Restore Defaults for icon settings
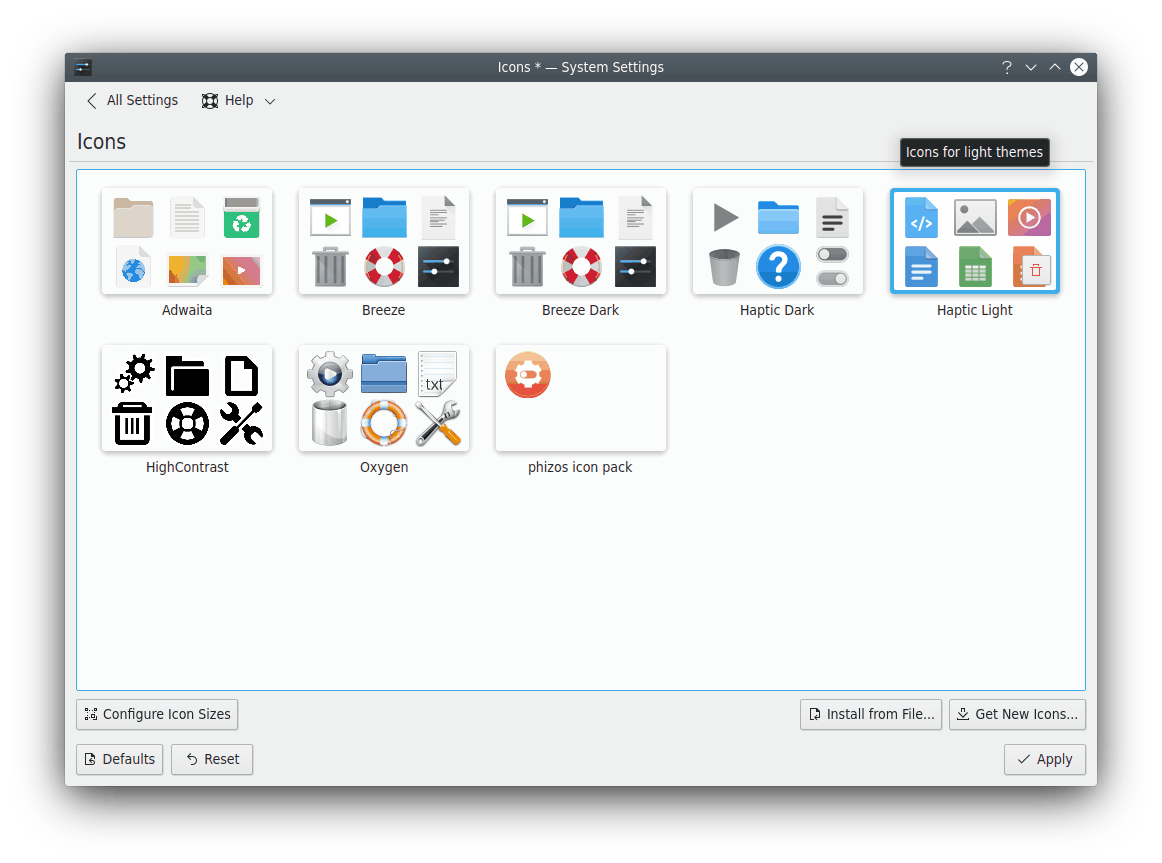Screen dimensions: 1162x863 (119, 759)
